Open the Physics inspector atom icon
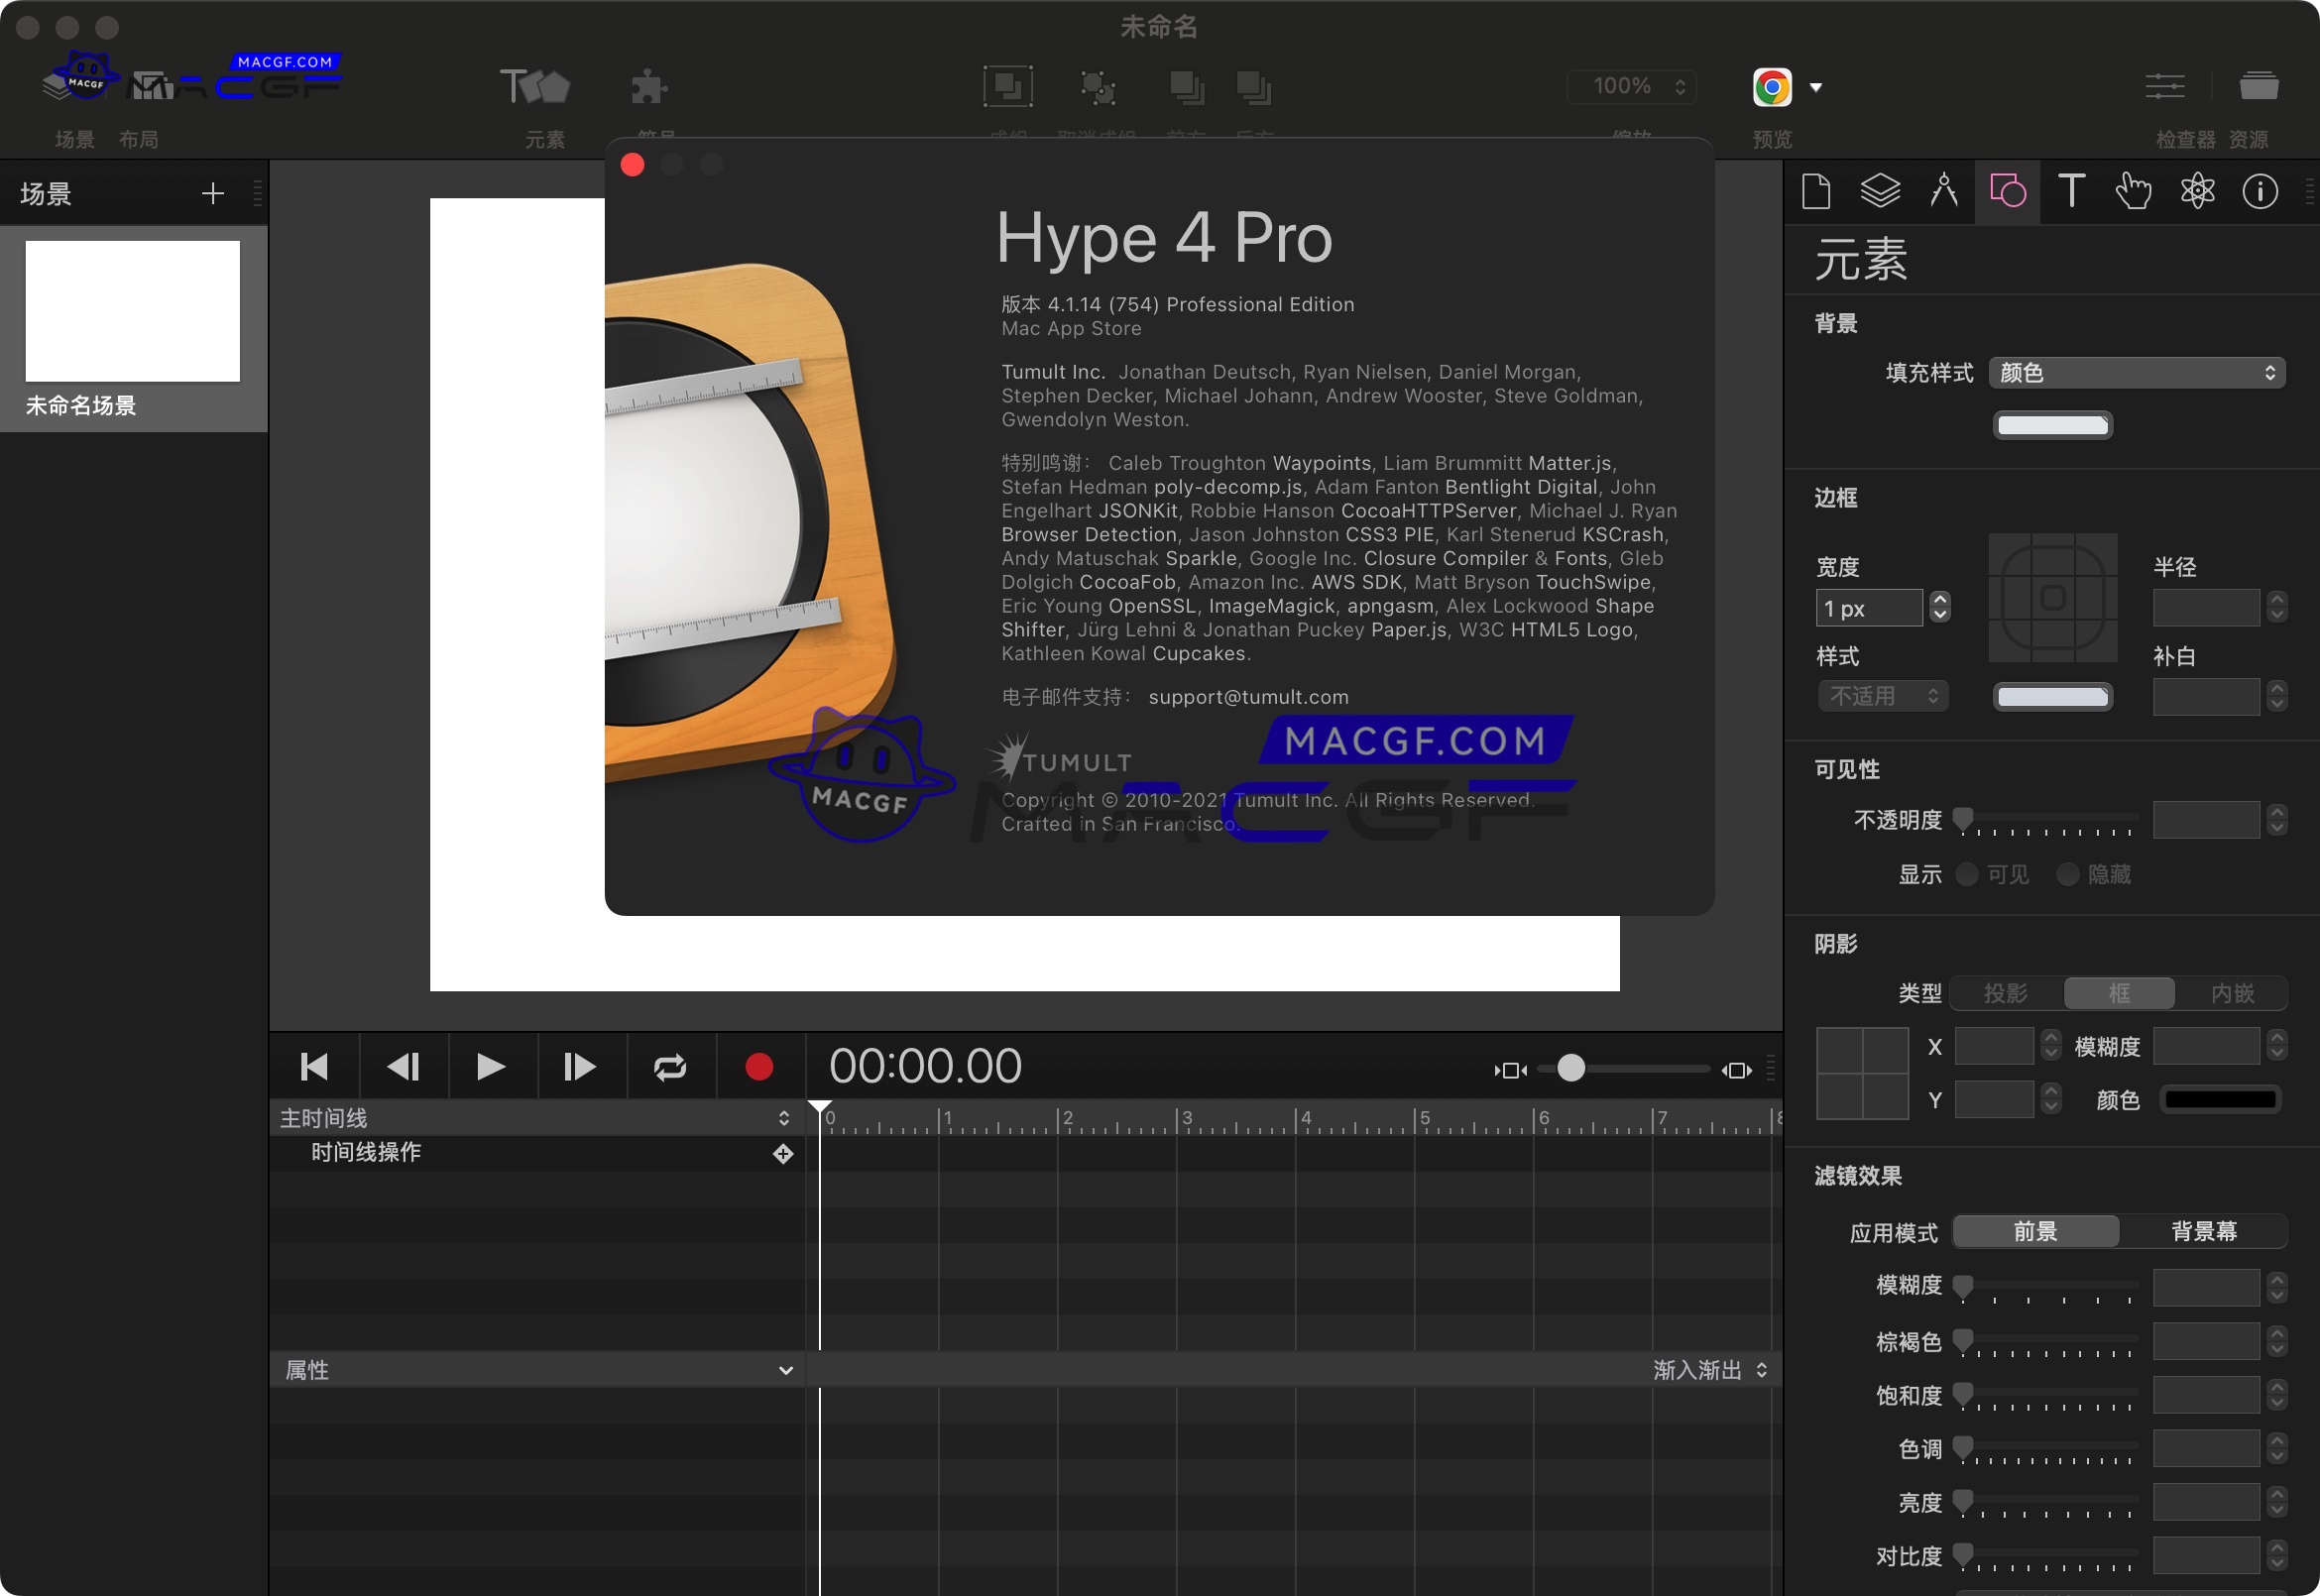Image resolution: width=2320 pixels, height=1596 pixels. pyautogui.click(x=2197, y=191)
